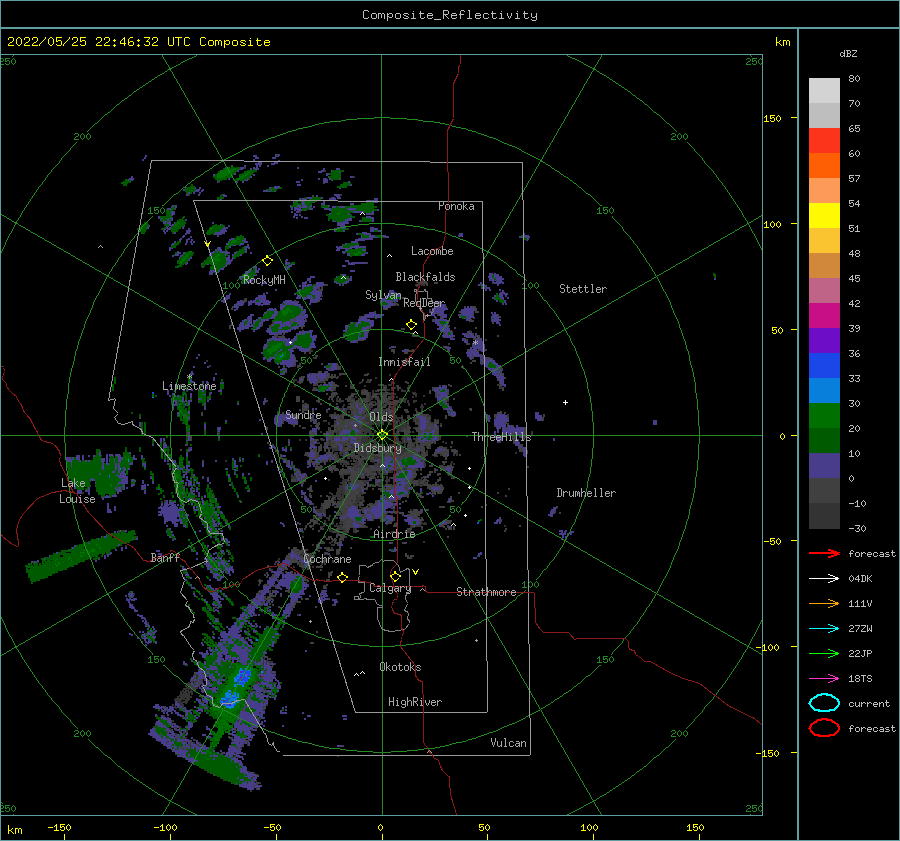Click the yellow diamond marker near Cochrane
The image size is (900, 841).
coord(342,577)
